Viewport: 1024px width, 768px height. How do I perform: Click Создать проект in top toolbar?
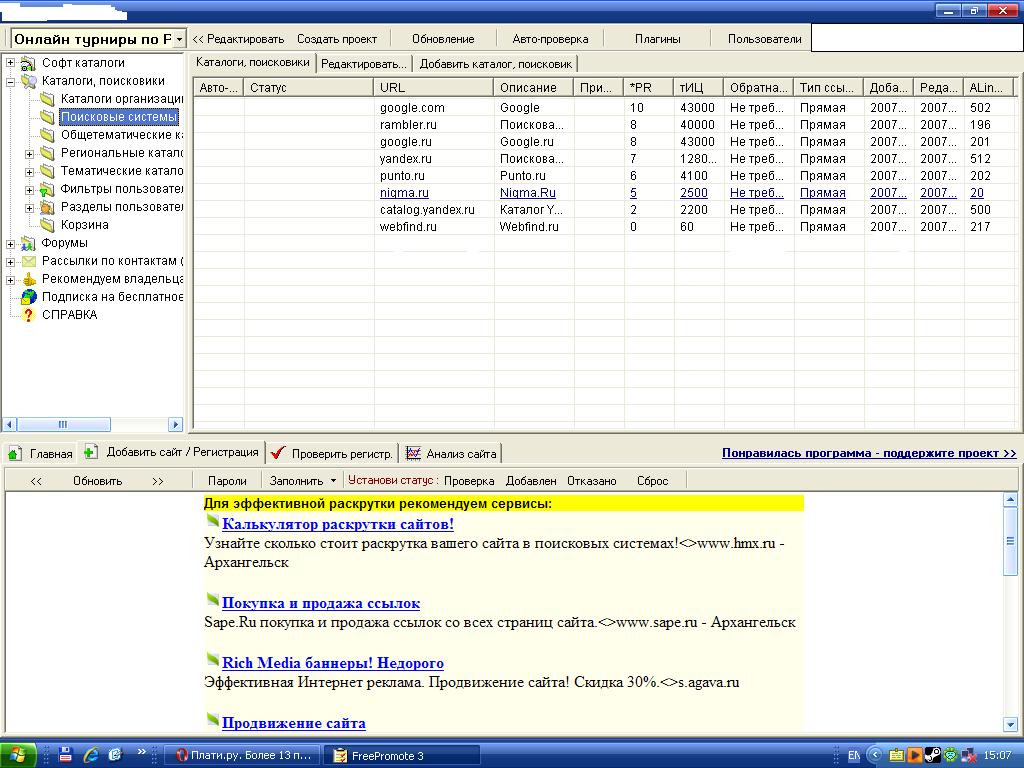(x=337, y=39)
